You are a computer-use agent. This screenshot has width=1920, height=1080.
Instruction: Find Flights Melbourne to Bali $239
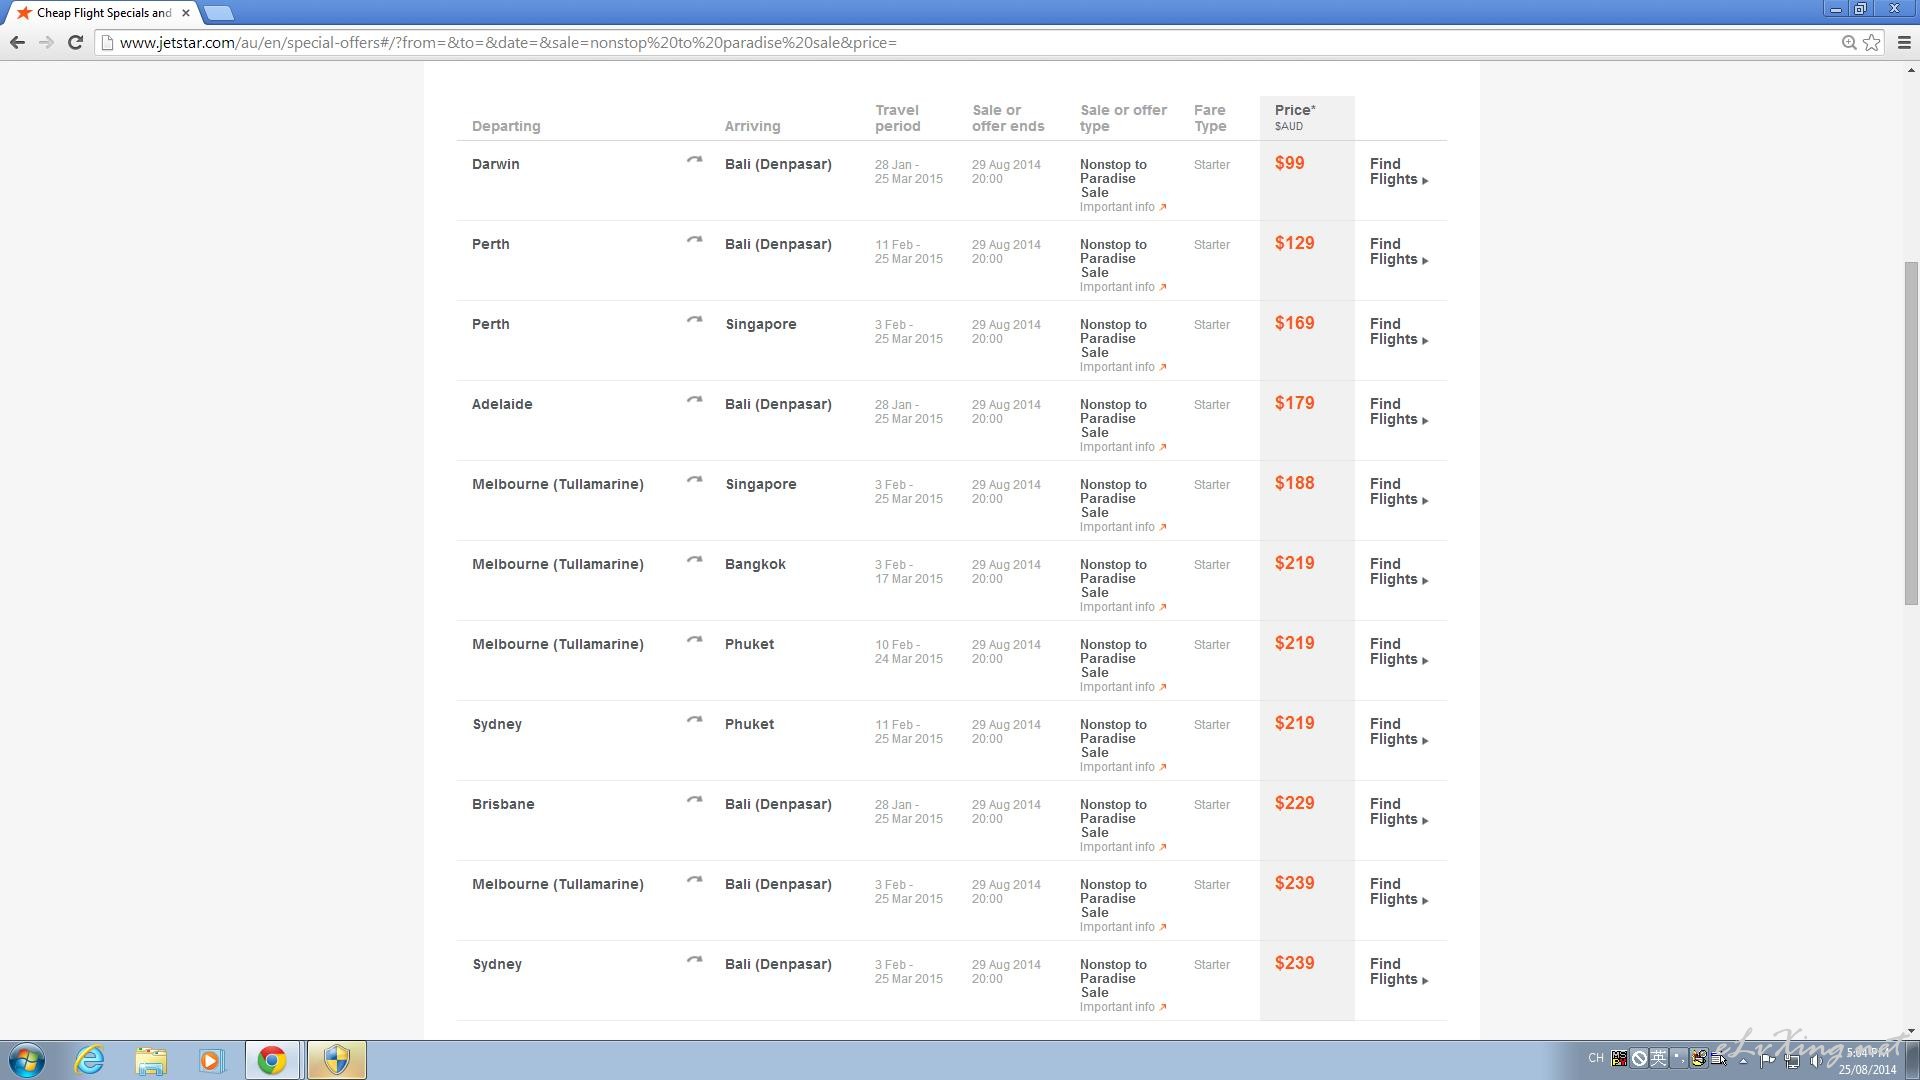[x=1398, y=891]
